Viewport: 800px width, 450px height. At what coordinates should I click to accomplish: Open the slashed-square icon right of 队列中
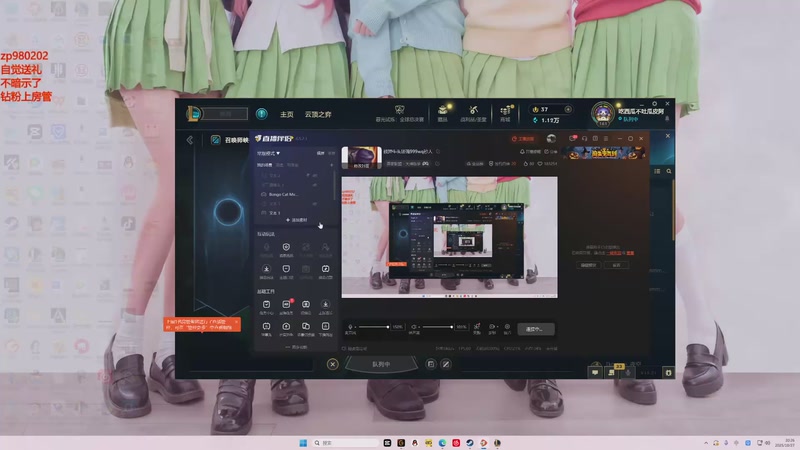click(446, 364)
